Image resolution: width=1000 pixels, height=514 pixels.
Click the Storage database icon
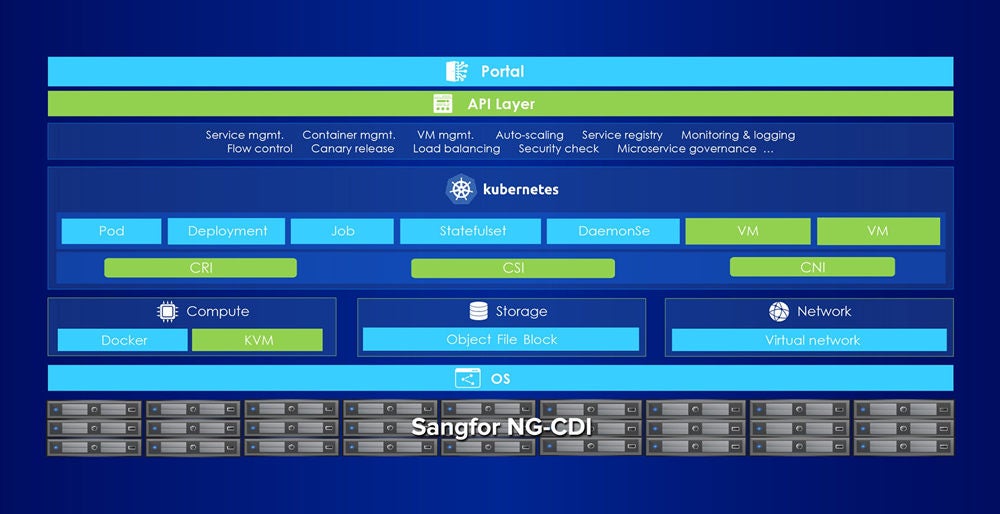point(478,311)
